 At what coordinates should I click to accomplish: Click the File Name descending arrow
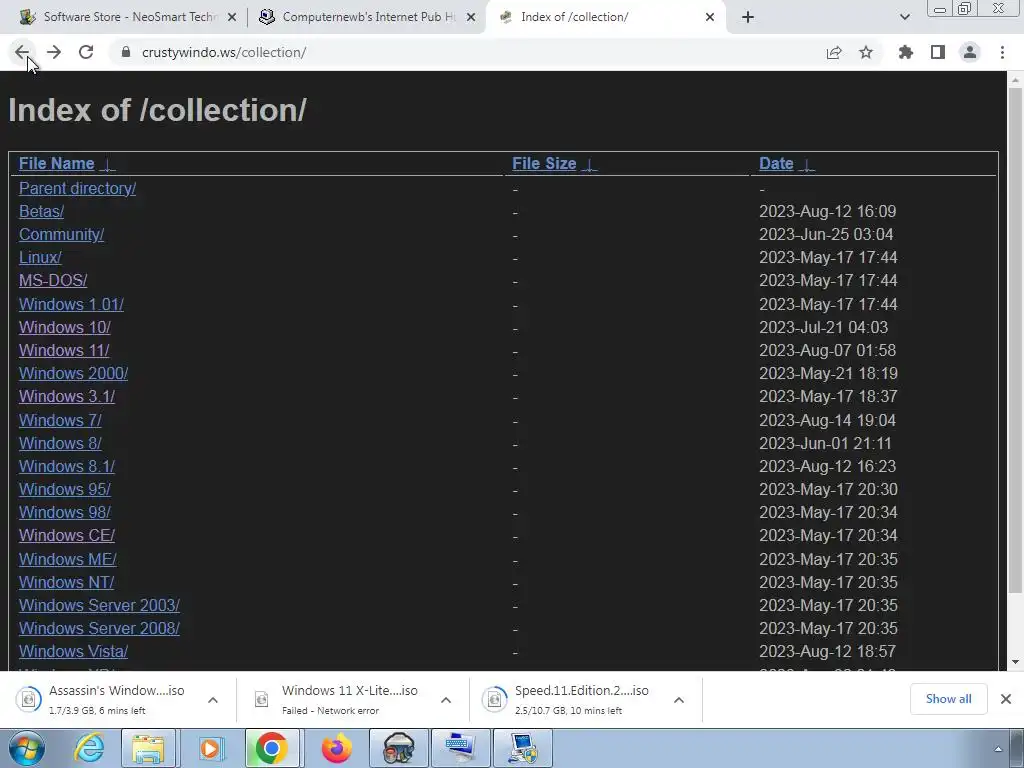(108, 165)
